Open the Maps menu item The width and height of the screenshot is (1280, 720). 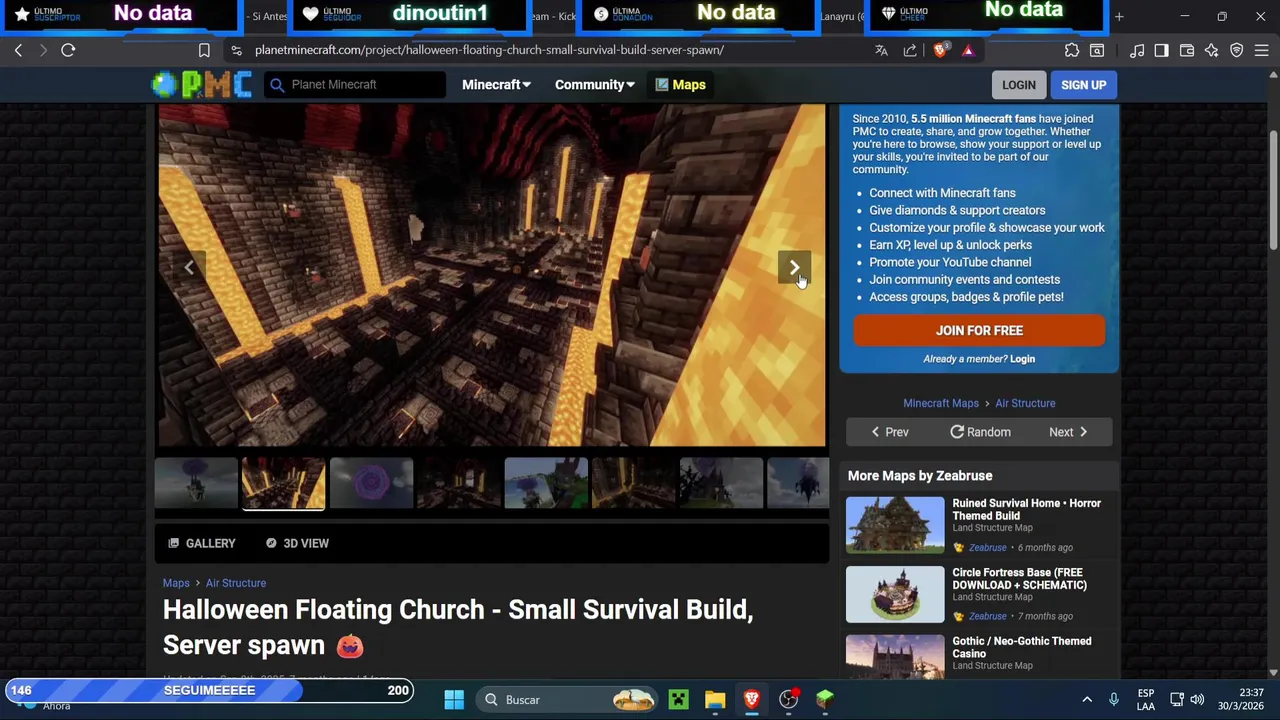point(680,85)
